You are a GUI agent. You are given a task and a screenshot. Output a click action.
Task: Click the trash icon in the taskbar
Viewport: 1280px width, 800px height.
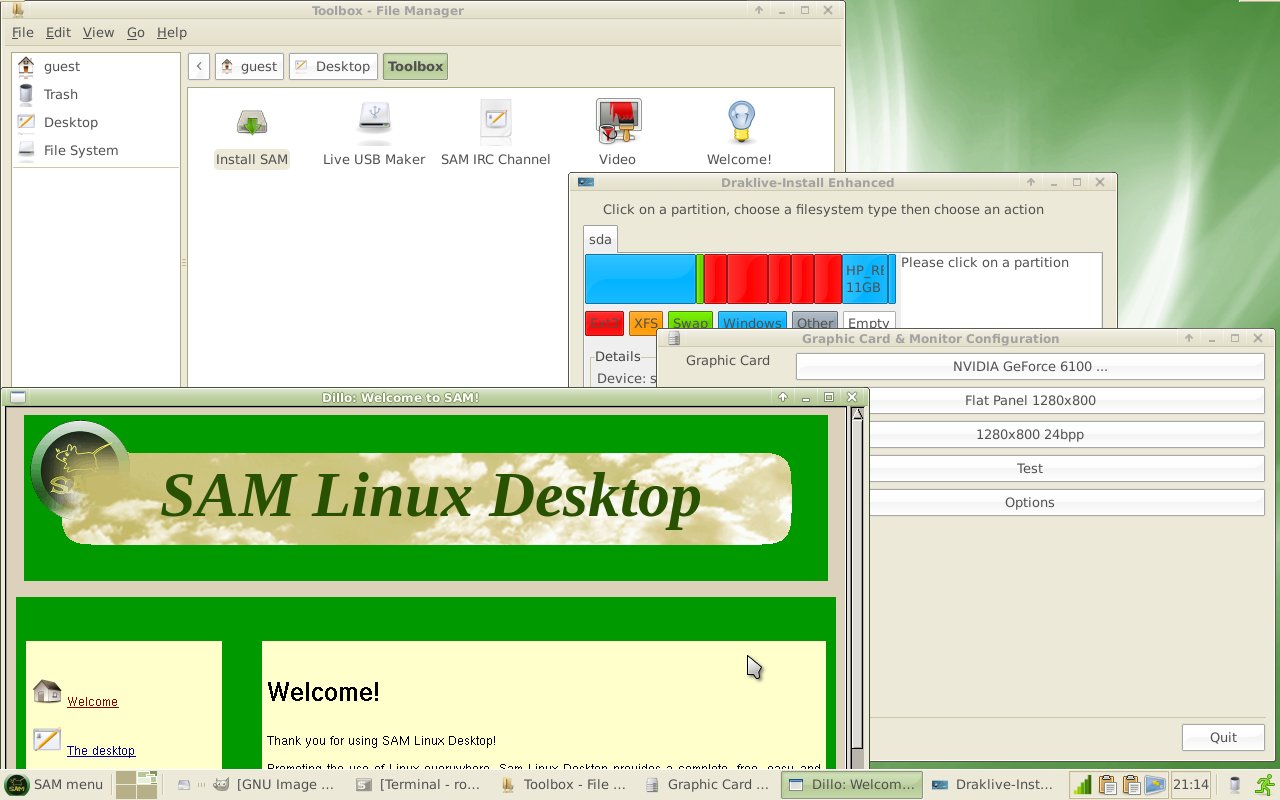point(1234,785)
